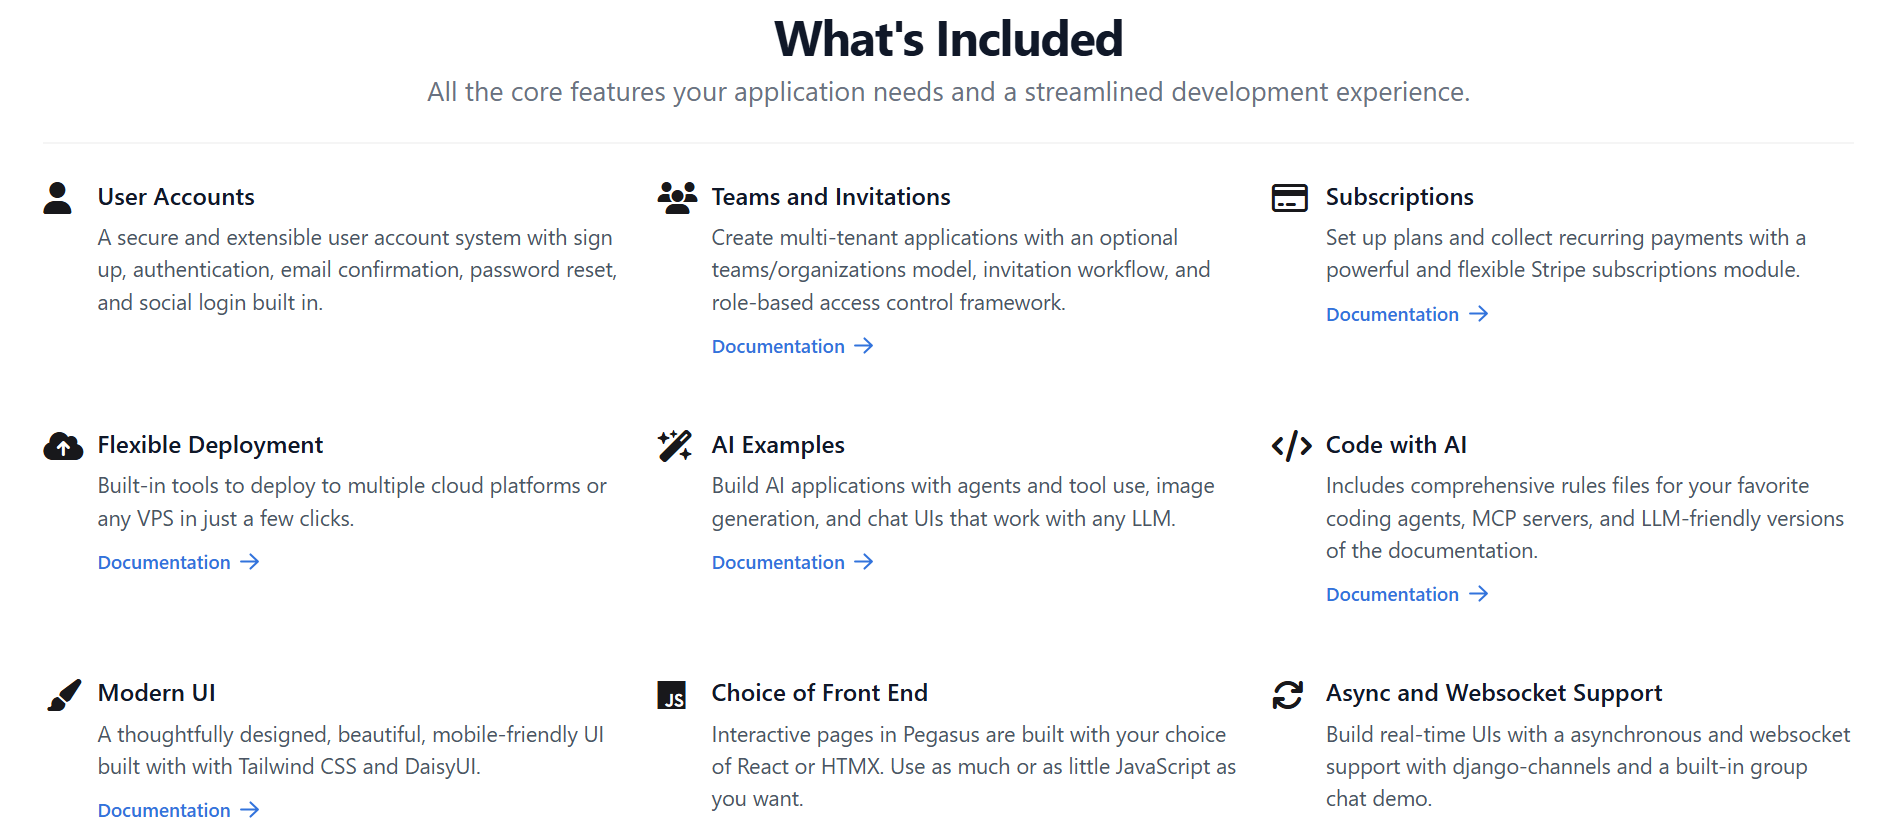Open Documentation under Flexible Deployment
1895x834 pixels.
tap(164, 561)
